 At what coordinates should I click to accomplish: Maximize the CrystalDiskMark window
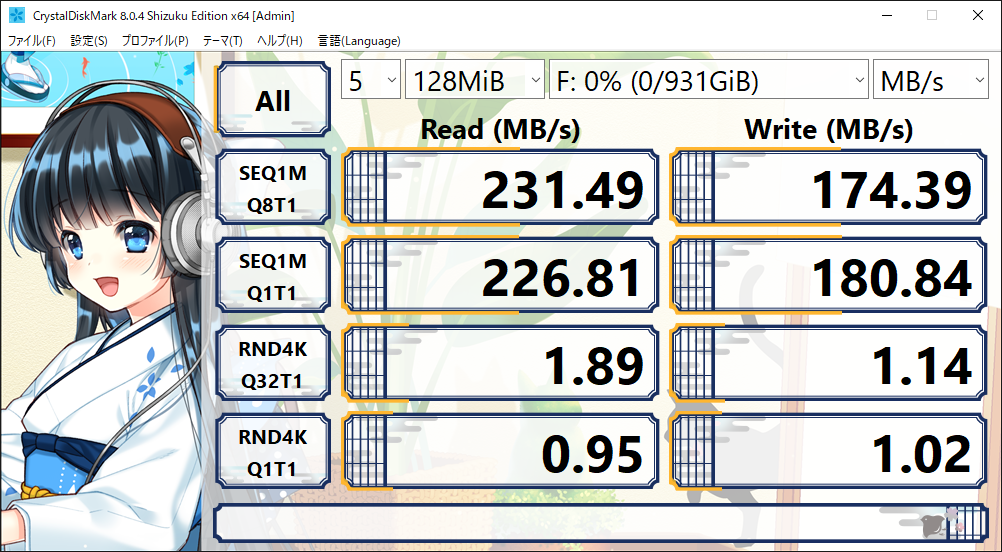(932, 15)
